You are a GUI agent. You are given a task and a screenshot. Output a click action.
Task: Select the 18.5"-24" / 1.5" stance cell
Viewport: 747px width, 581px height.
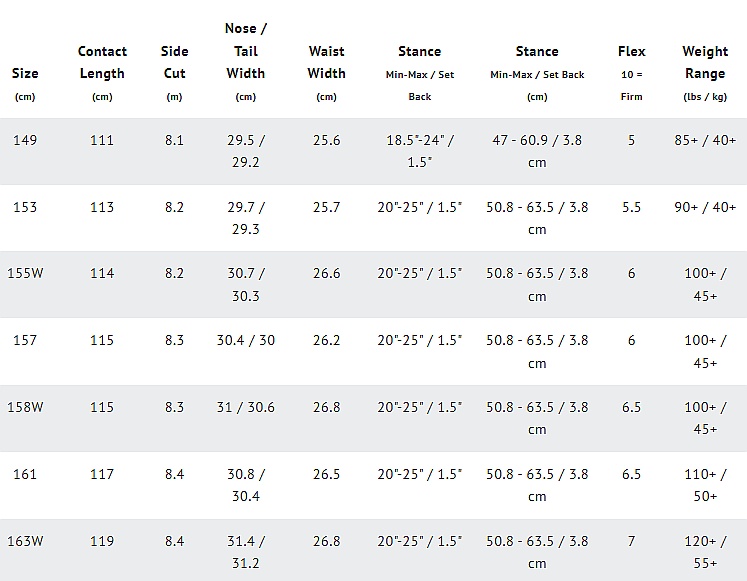tap(420, 151)
